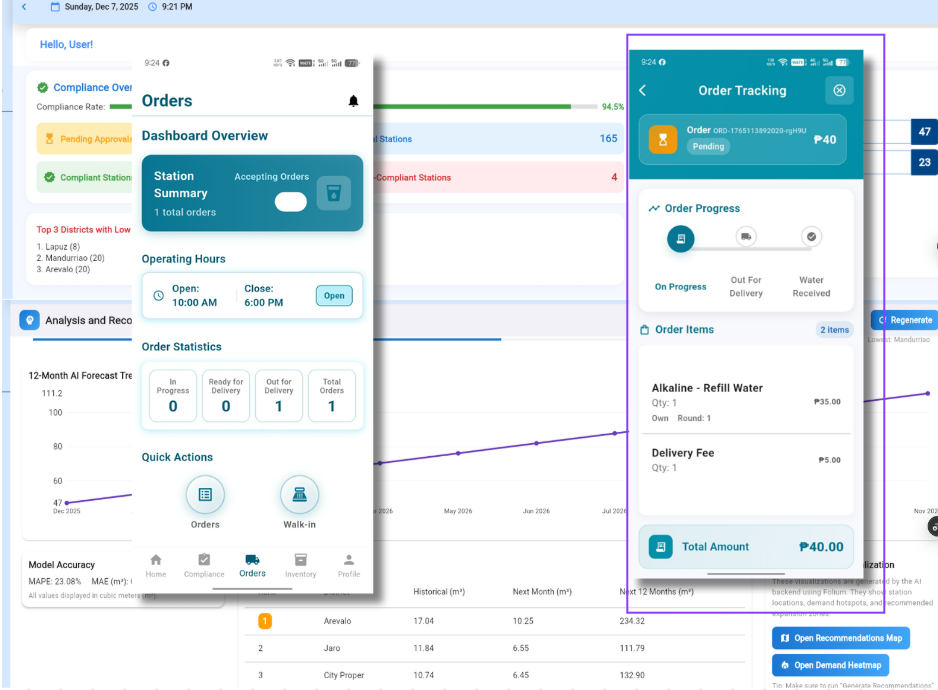Screen dimensions: 938x690
Task: Toggle the Open status in Operating Hours
Action: [x=334, y=295]
